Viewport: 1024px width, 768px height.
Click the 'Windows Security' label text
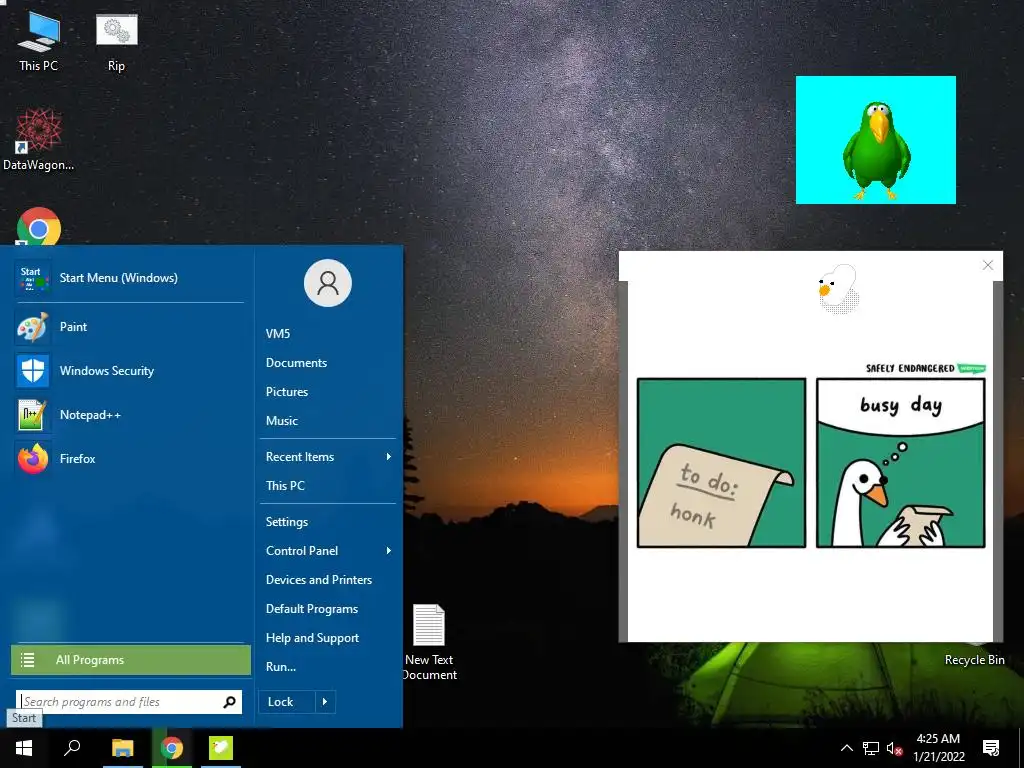click(106, 371)
